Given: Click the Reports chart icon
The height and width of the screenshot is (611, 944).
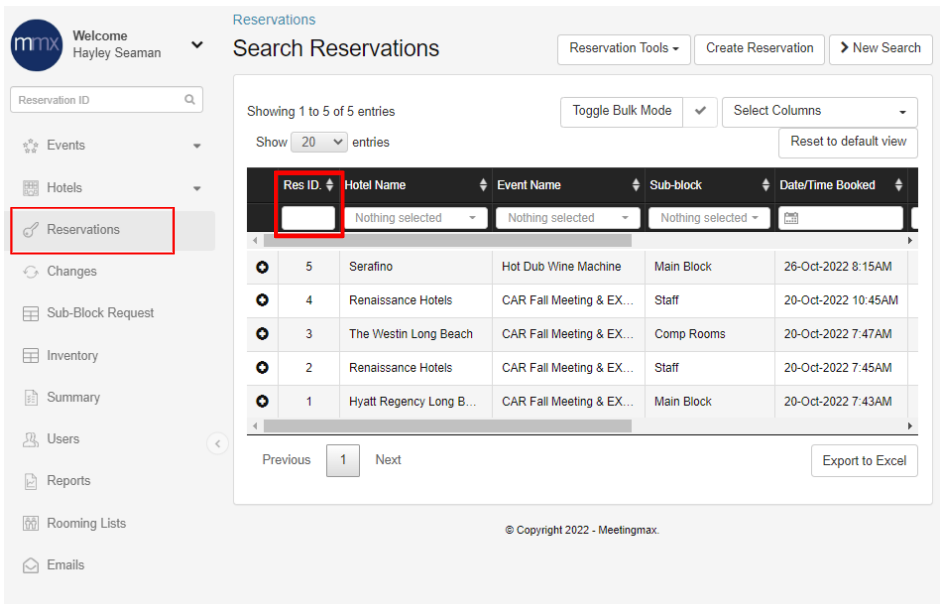Looking at the screenshot, I should tap(31, 481).
